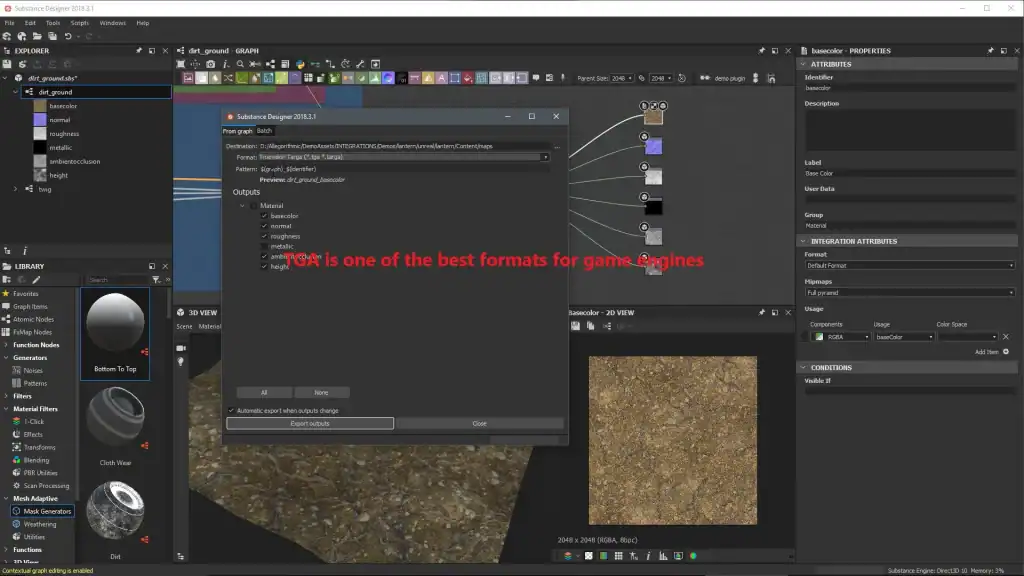Select normal map swatch in Explorer tree
The height and width of the screenshot is (576, 1024).
(x=40, y=120)
